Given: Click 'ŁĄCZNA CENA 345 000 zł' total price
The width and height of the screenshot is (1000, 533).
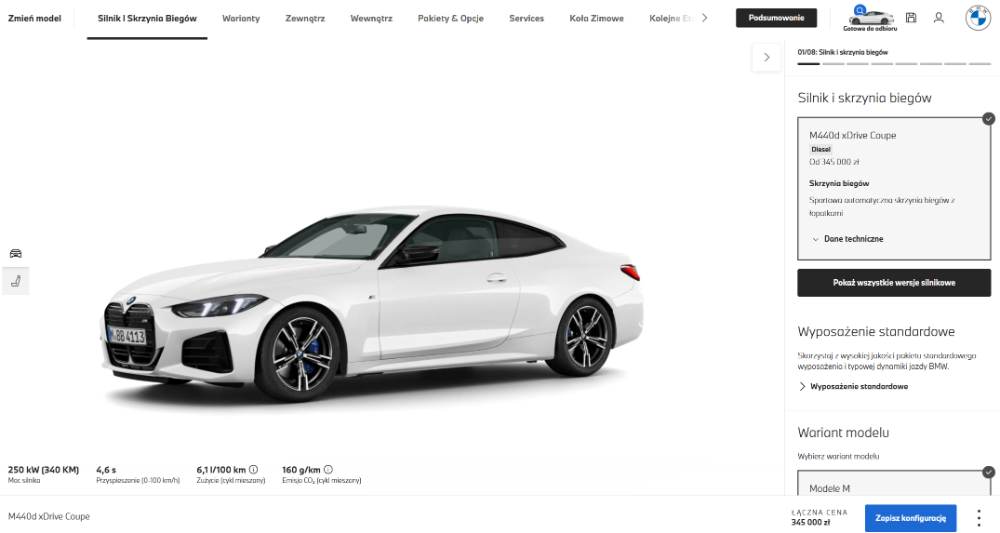Looking at the screenshot, I should pos(820,517).
